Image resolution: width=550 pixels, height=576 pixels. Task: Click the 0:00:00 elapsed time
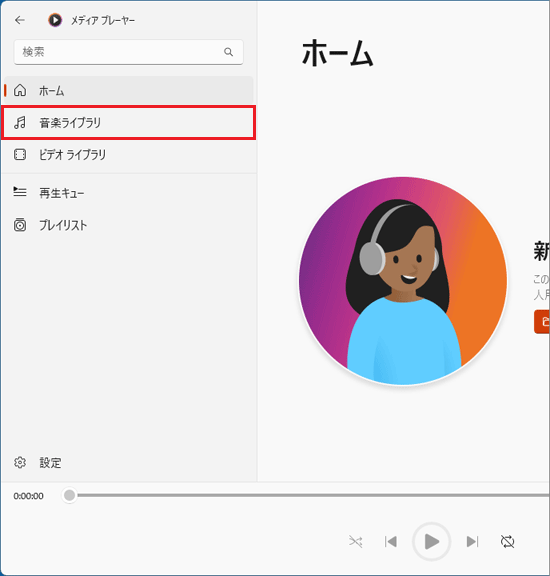point(28,496)
